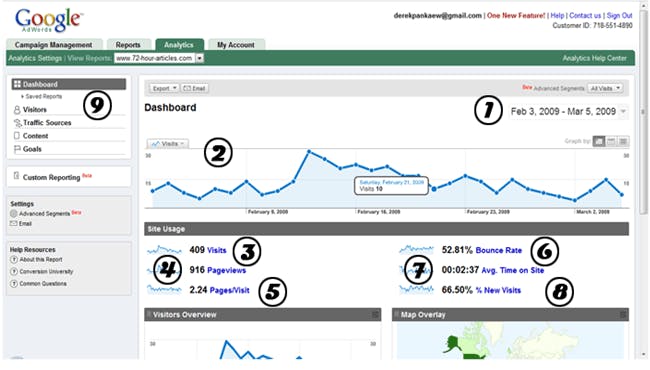Click the % New Visits link
650x370 pixels.
coord(498,290)
